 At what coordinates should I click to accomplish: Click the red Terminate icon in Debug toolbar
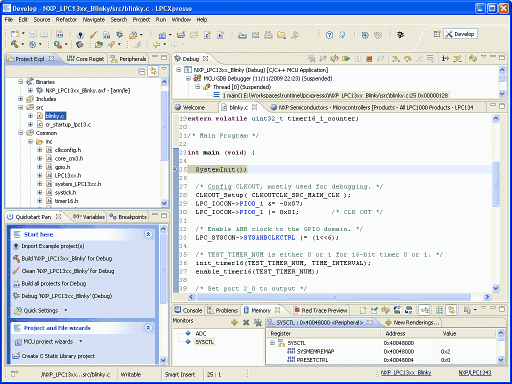(369, 59)
